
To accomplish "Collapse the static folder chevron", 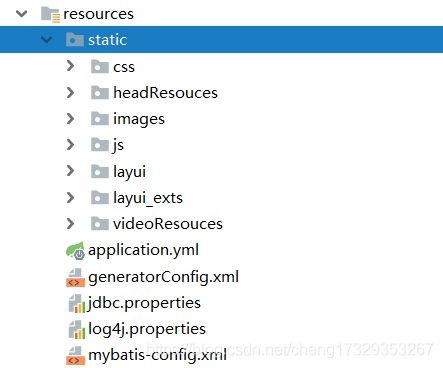I will tap(46, 40).
